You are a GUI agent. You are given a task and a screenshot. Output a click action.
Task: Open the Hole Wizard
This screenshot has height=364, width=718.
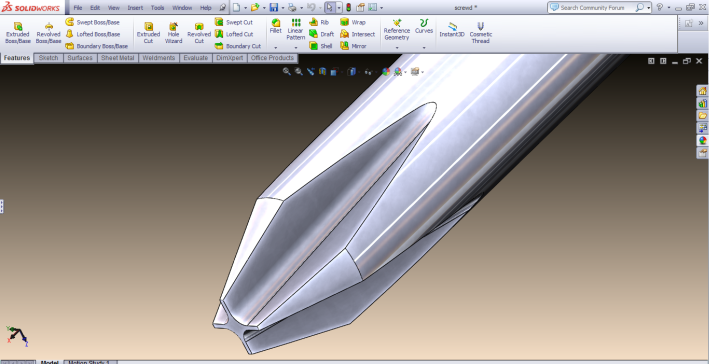(174, 33)
